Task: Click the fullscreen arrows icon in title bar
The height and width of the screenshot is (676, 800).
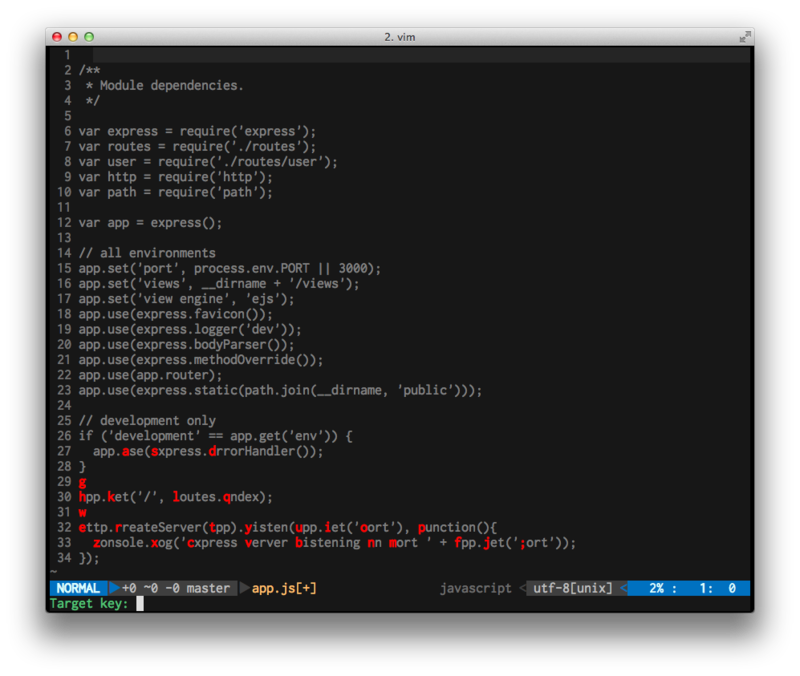Action: click(x=745, y=37)
